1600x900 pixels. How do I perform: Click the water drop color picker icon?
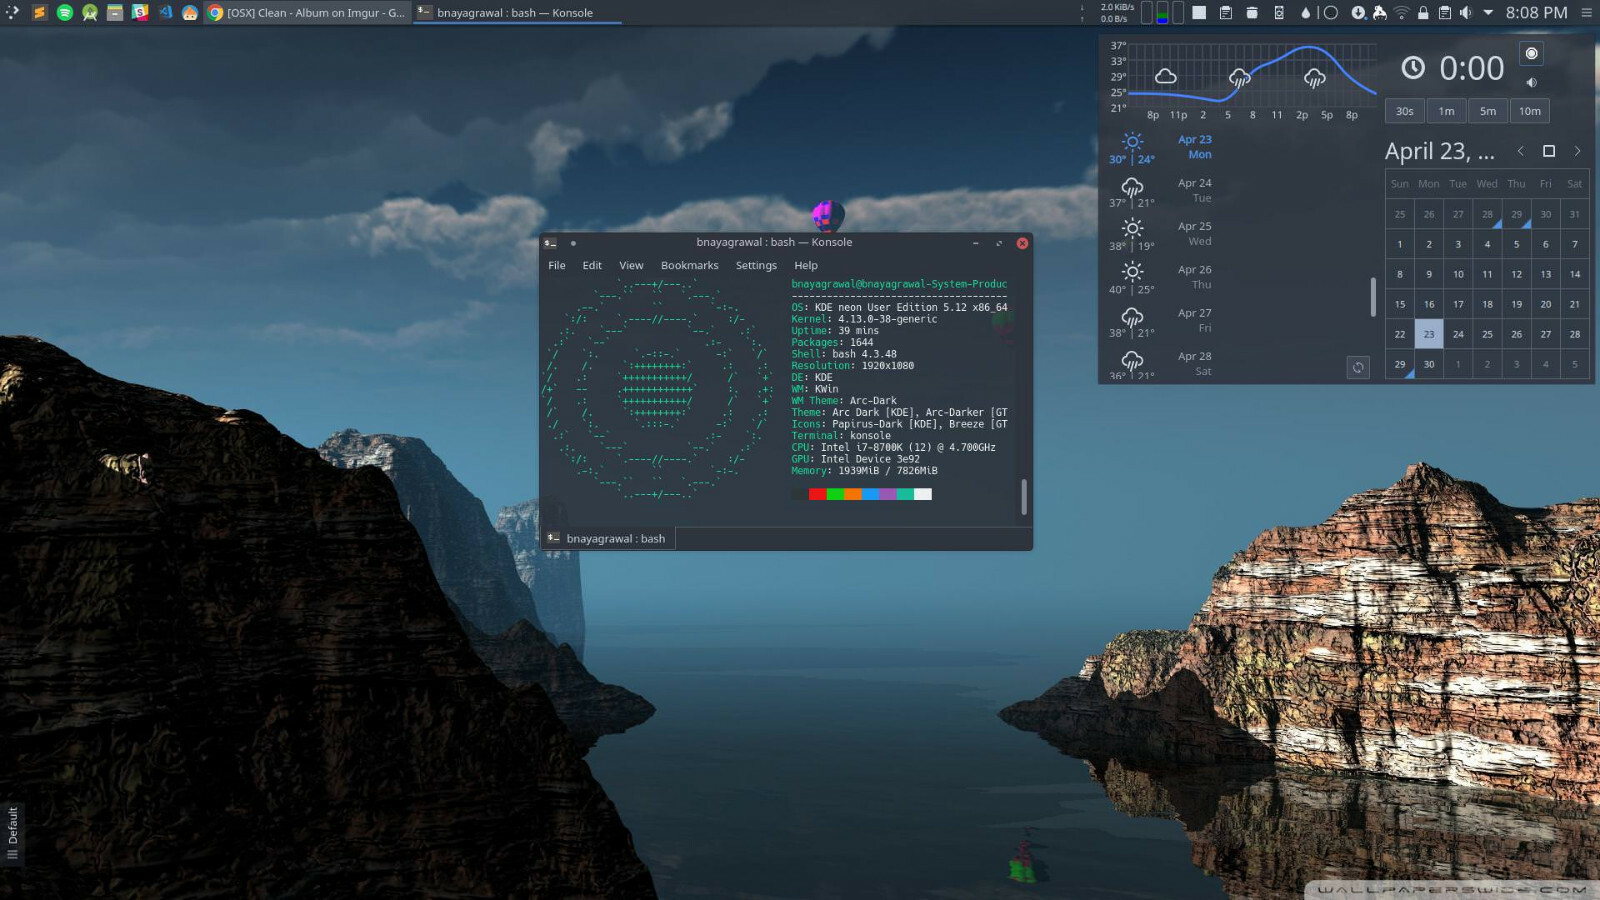[1305, 12]
